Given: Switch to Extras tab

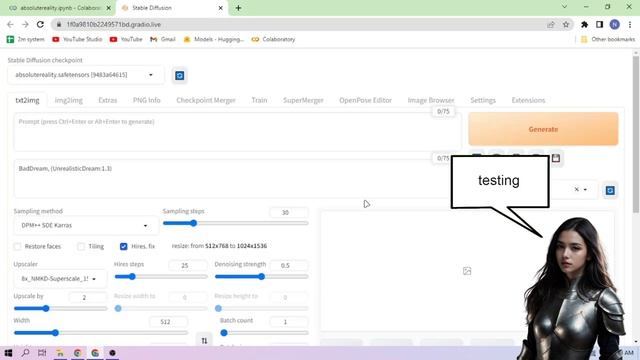Looking at the screenshot, I should coord(108,100).
